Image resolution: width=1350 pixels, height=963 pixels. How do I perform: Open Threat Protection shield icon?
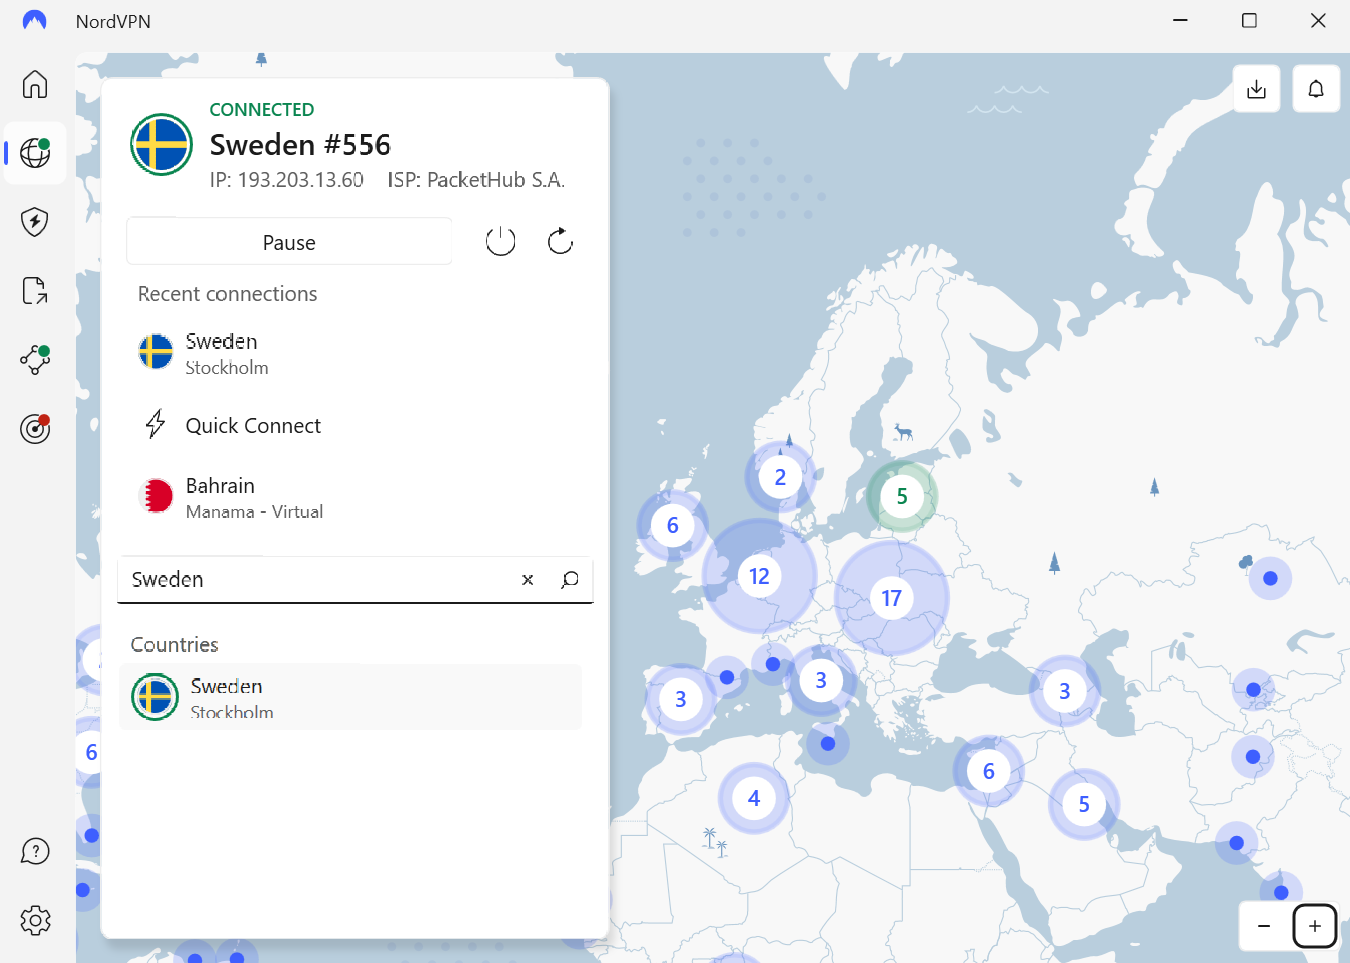pyautogui.click(x=35, y=222)
